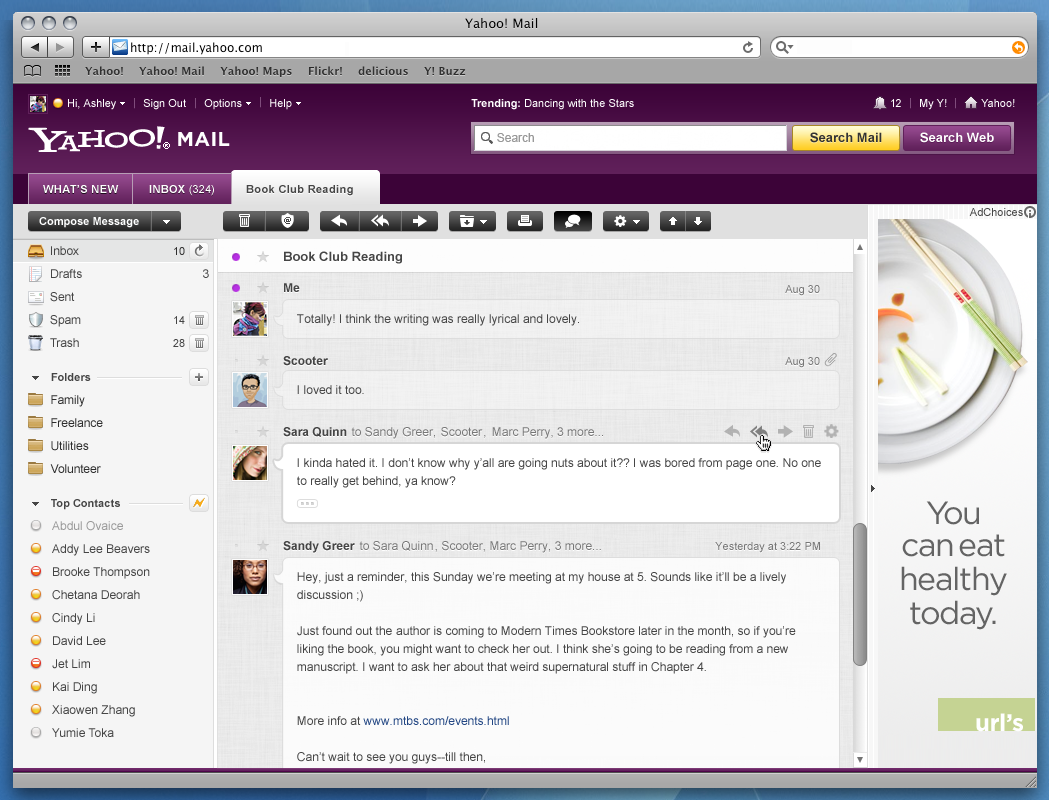This screenshot has height=800, width=1049.
Task: Empty the Trash folder with its trash icon
Action: (199, 343)
